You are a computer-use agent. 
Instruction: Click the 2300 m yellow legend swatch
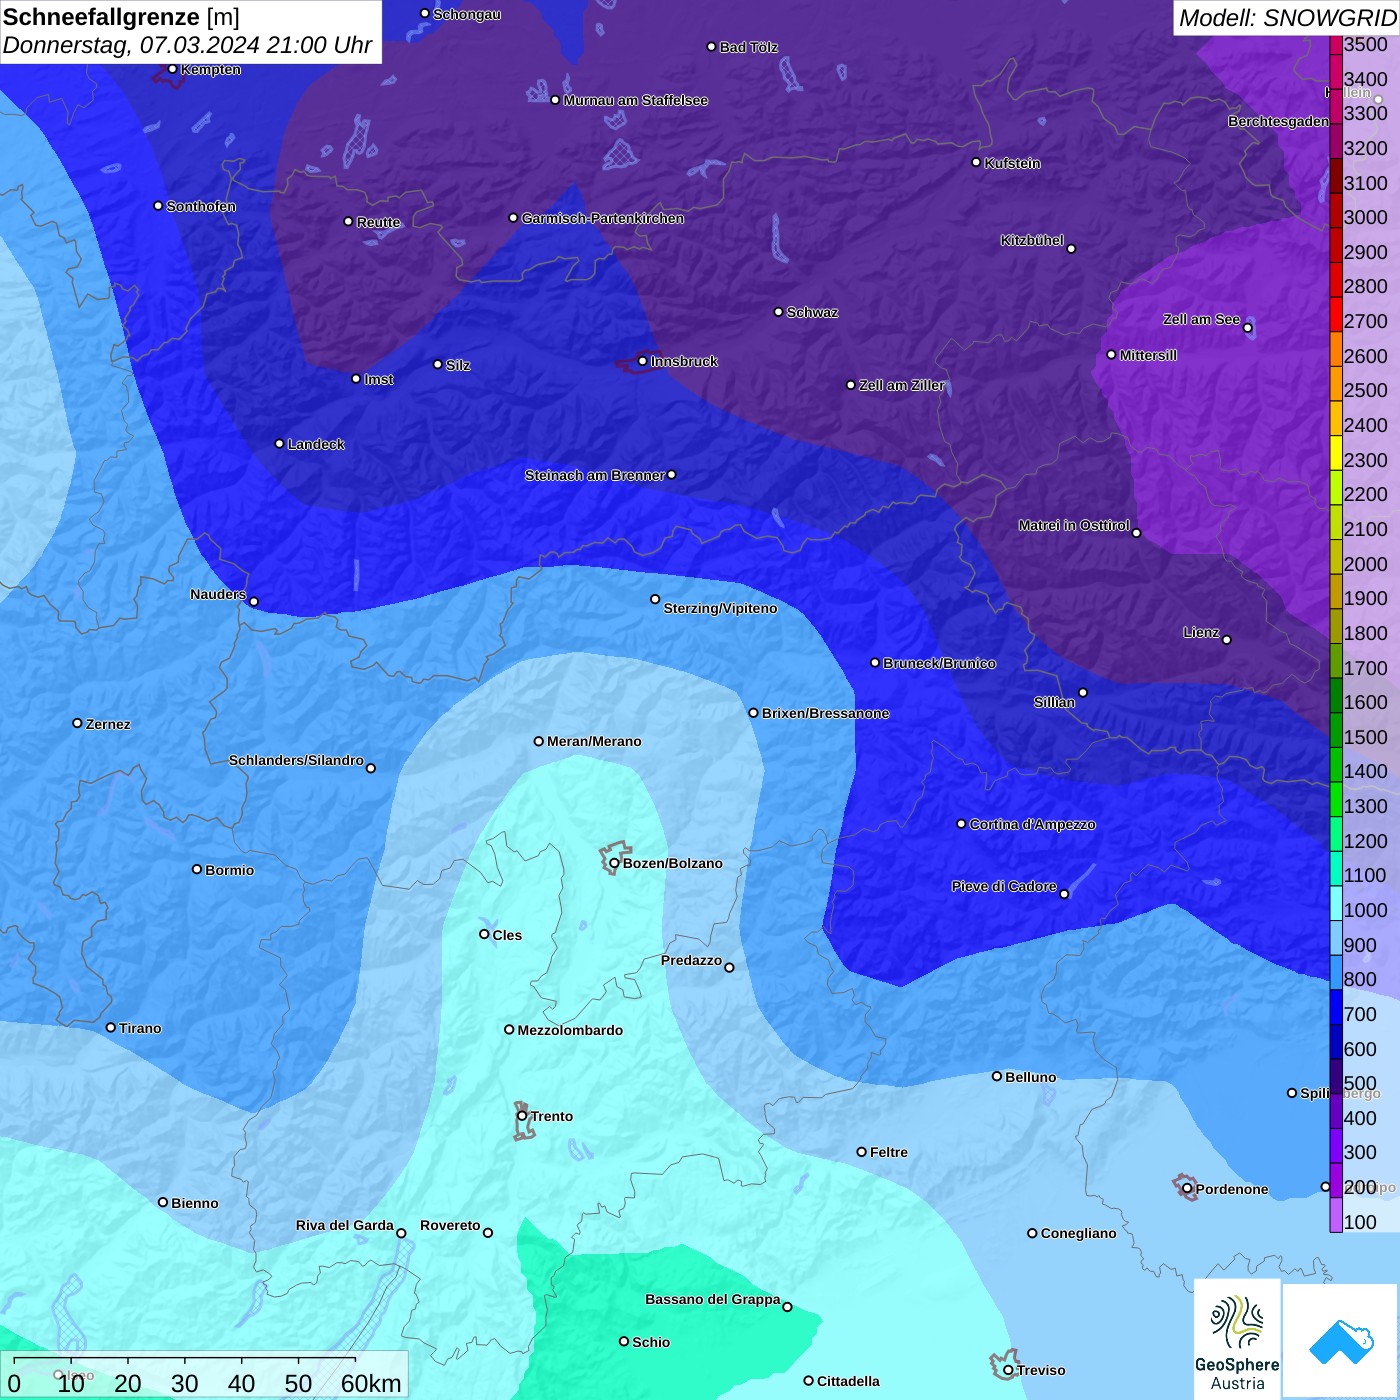(1336, 453)
